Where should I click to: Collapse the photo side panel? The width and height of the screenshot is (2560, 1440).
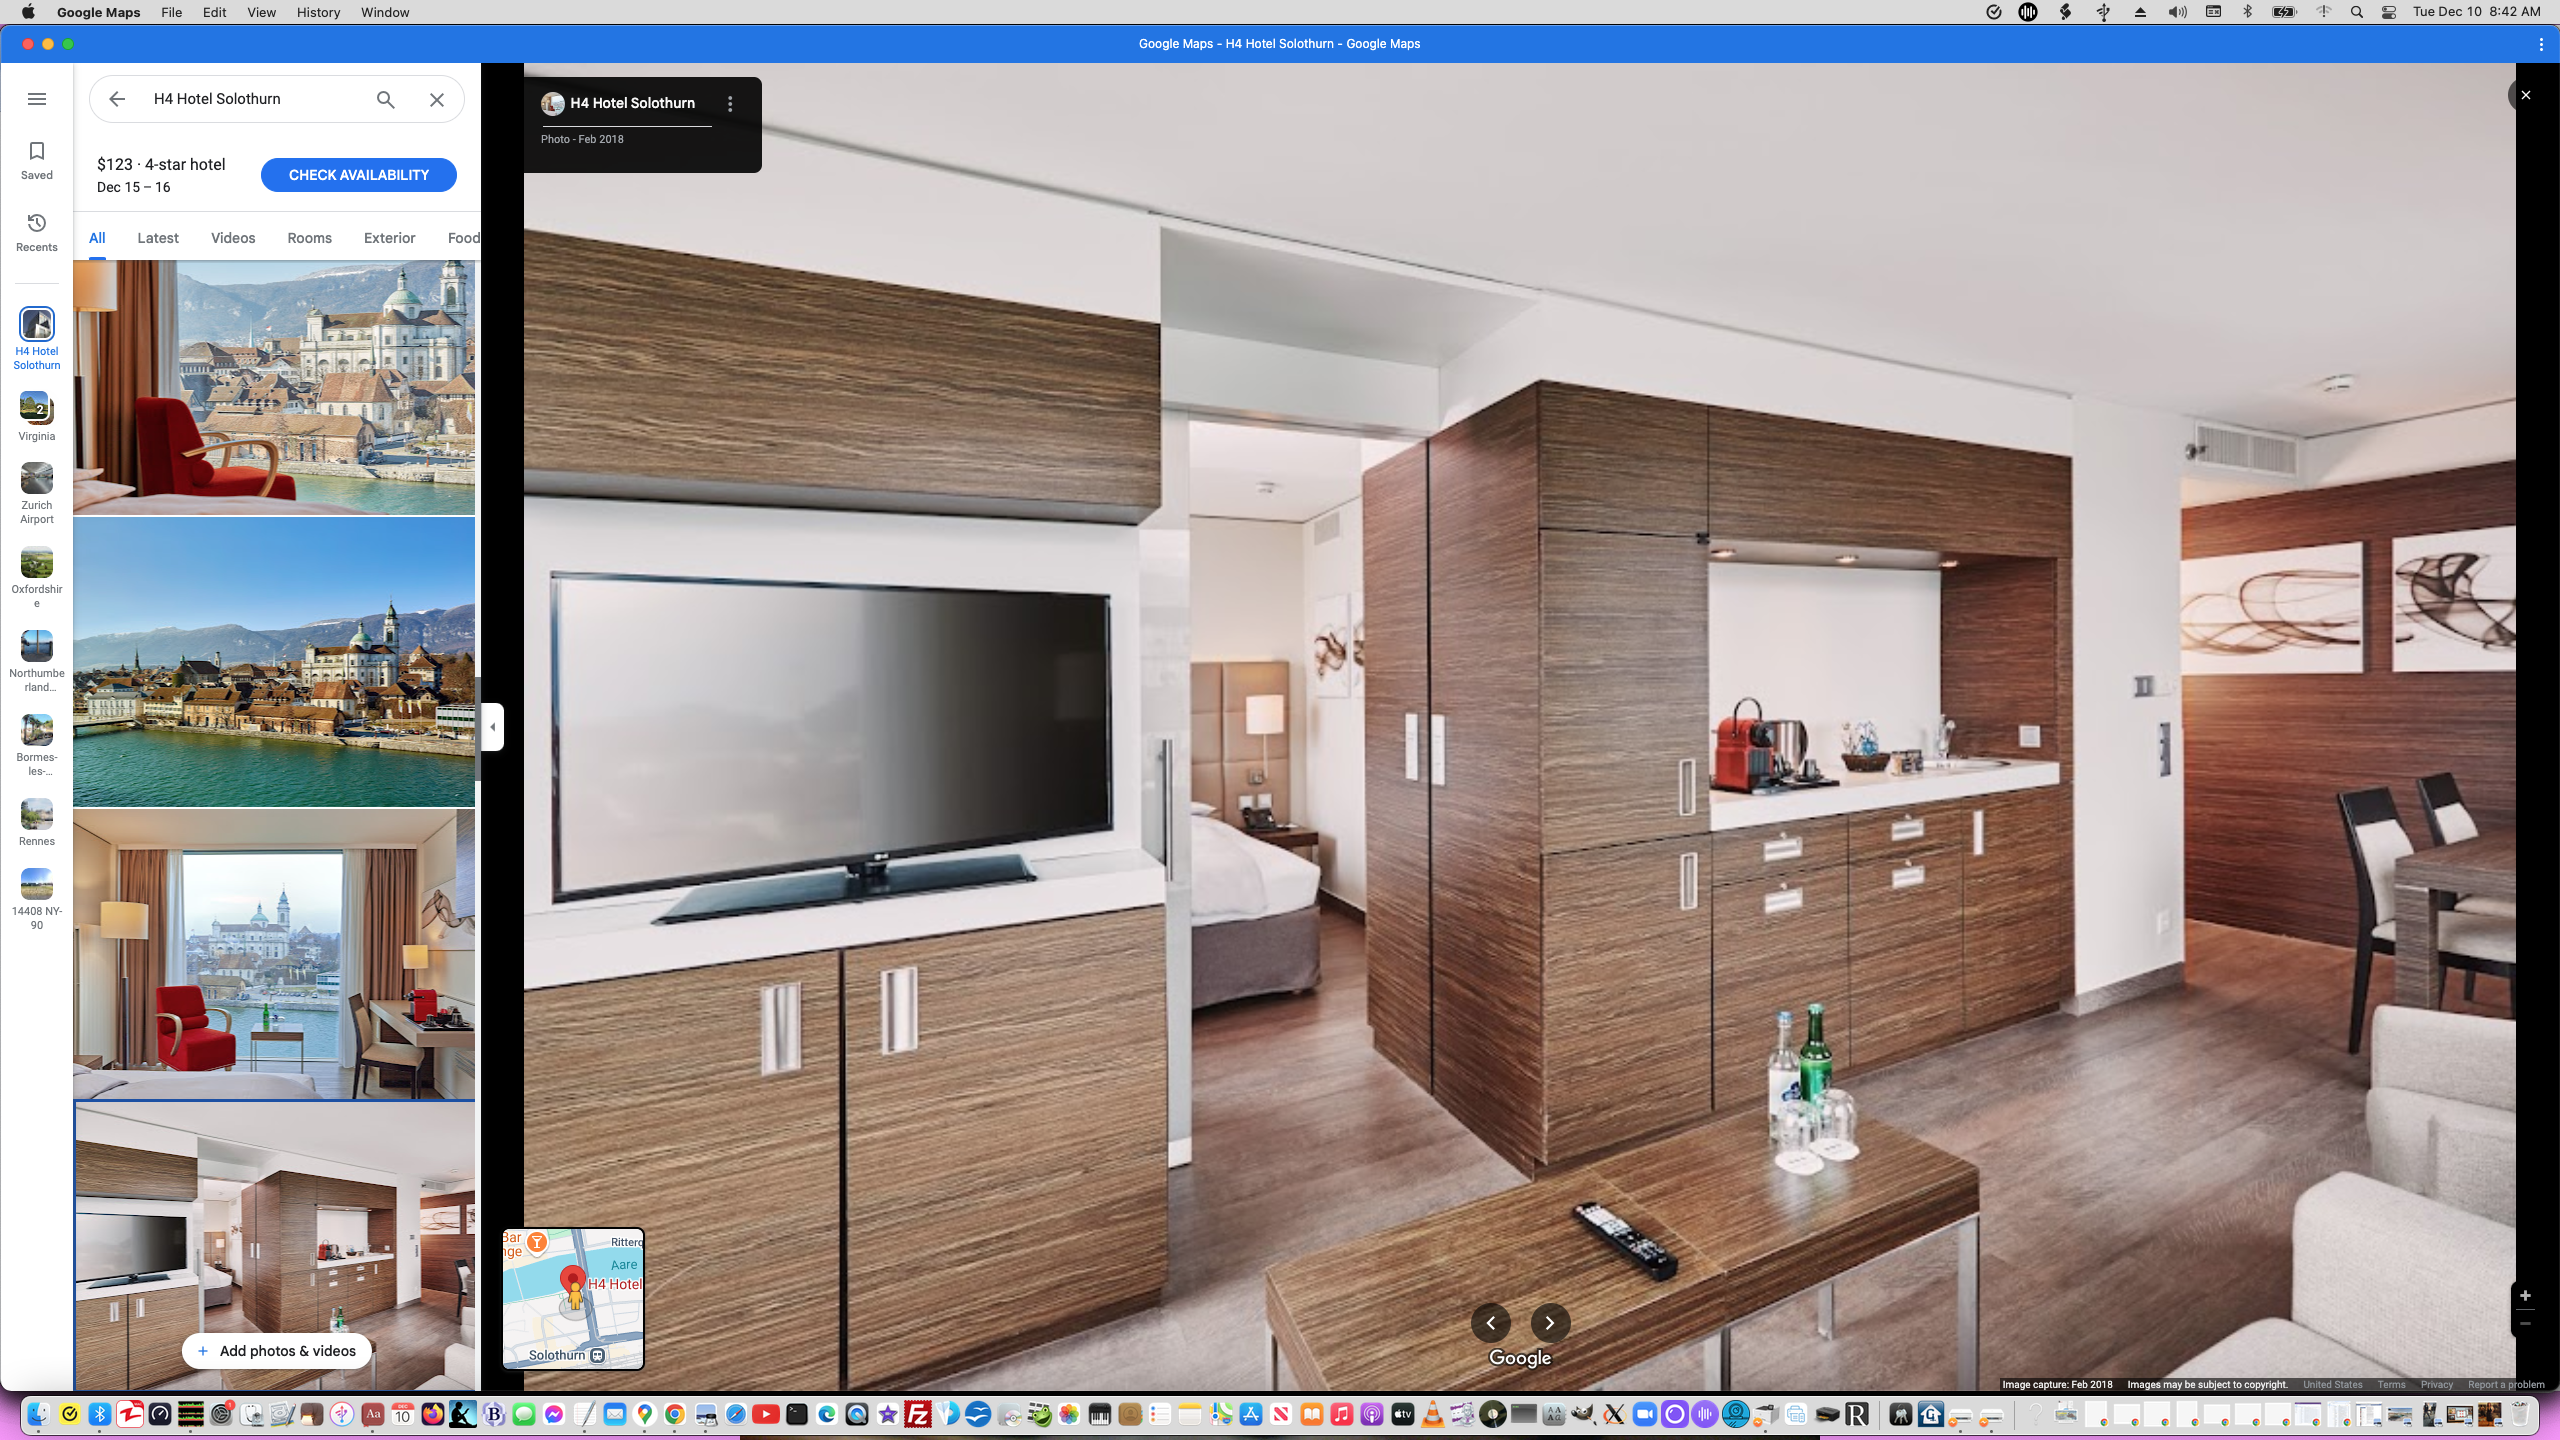coord(492,727)
